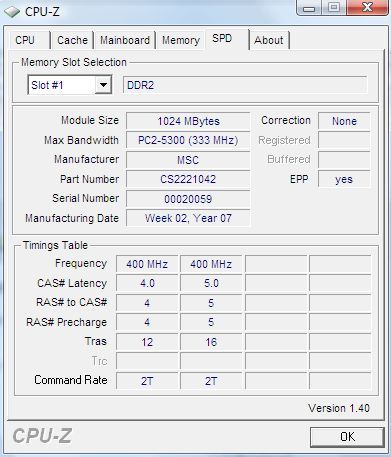Click the Module Size label
The width and height of the screenshot is (391, 457).
tap(90, 120)
